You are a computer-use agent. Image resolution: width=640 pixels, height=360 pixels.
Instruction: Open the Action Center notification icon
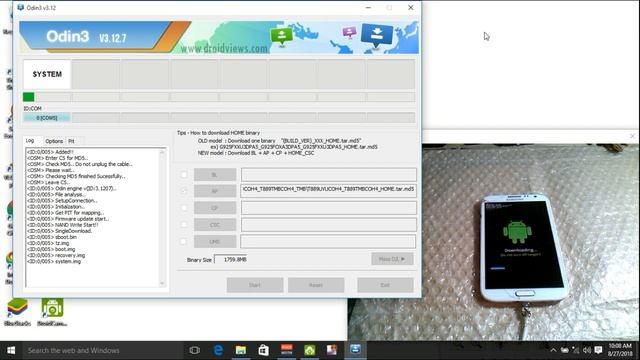[x=598, y=350]
